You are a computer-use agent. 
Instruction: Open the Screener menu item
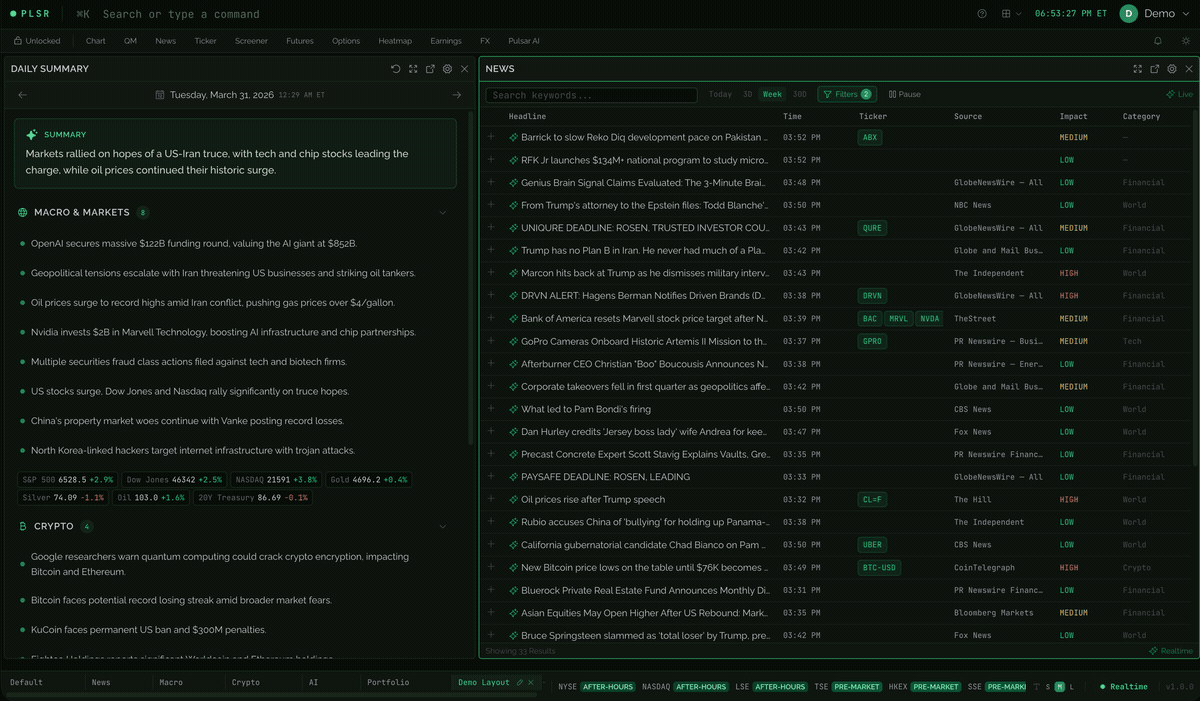coord(252,41)
